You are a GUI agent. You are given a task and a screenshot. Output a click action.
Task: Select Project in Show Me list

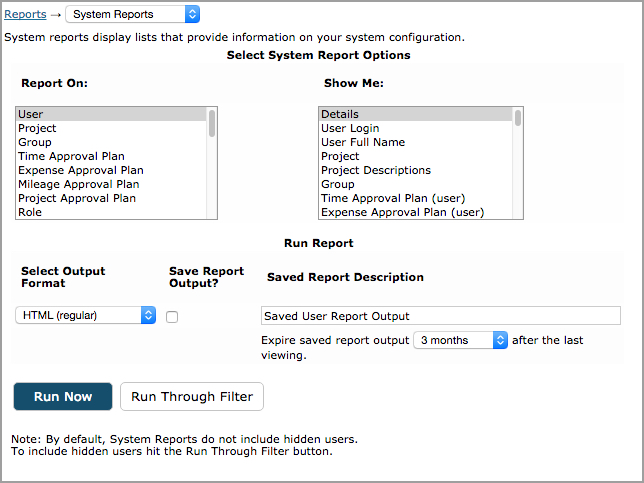(x=416, y=156)
